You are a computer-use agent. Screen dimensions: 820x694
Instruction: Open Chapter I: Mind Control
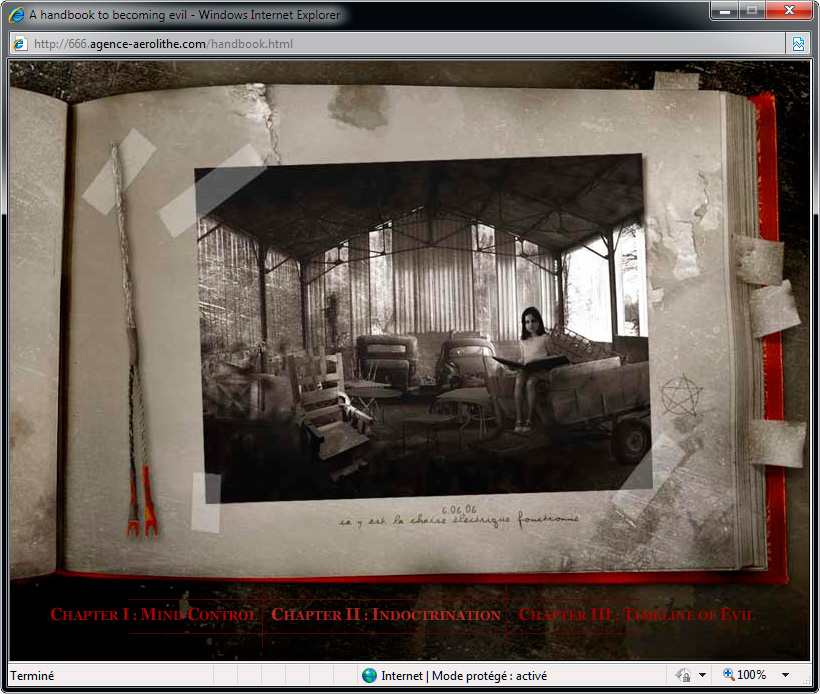click(x=153, y=615)
